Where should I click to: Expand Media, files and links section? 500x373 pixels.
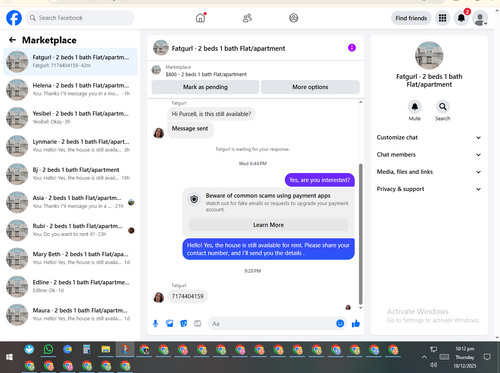(x=429, y=172)
